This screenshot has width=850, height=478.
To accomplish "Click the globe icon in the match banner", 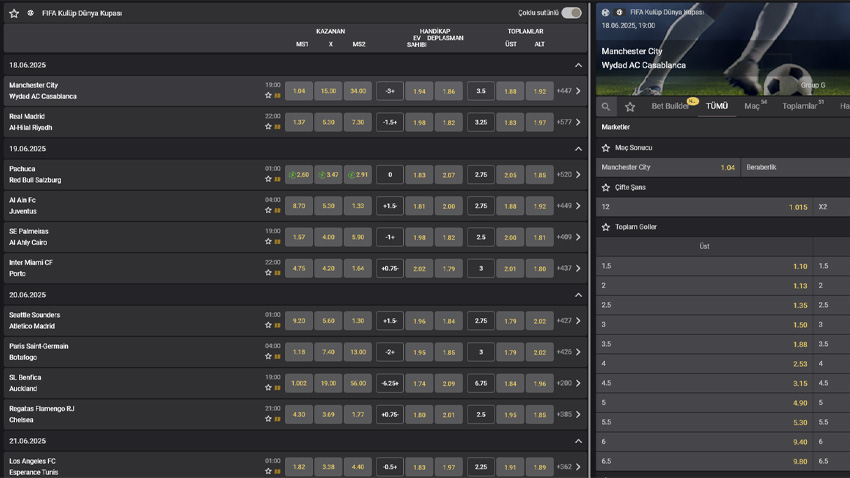I will [606, 12].
